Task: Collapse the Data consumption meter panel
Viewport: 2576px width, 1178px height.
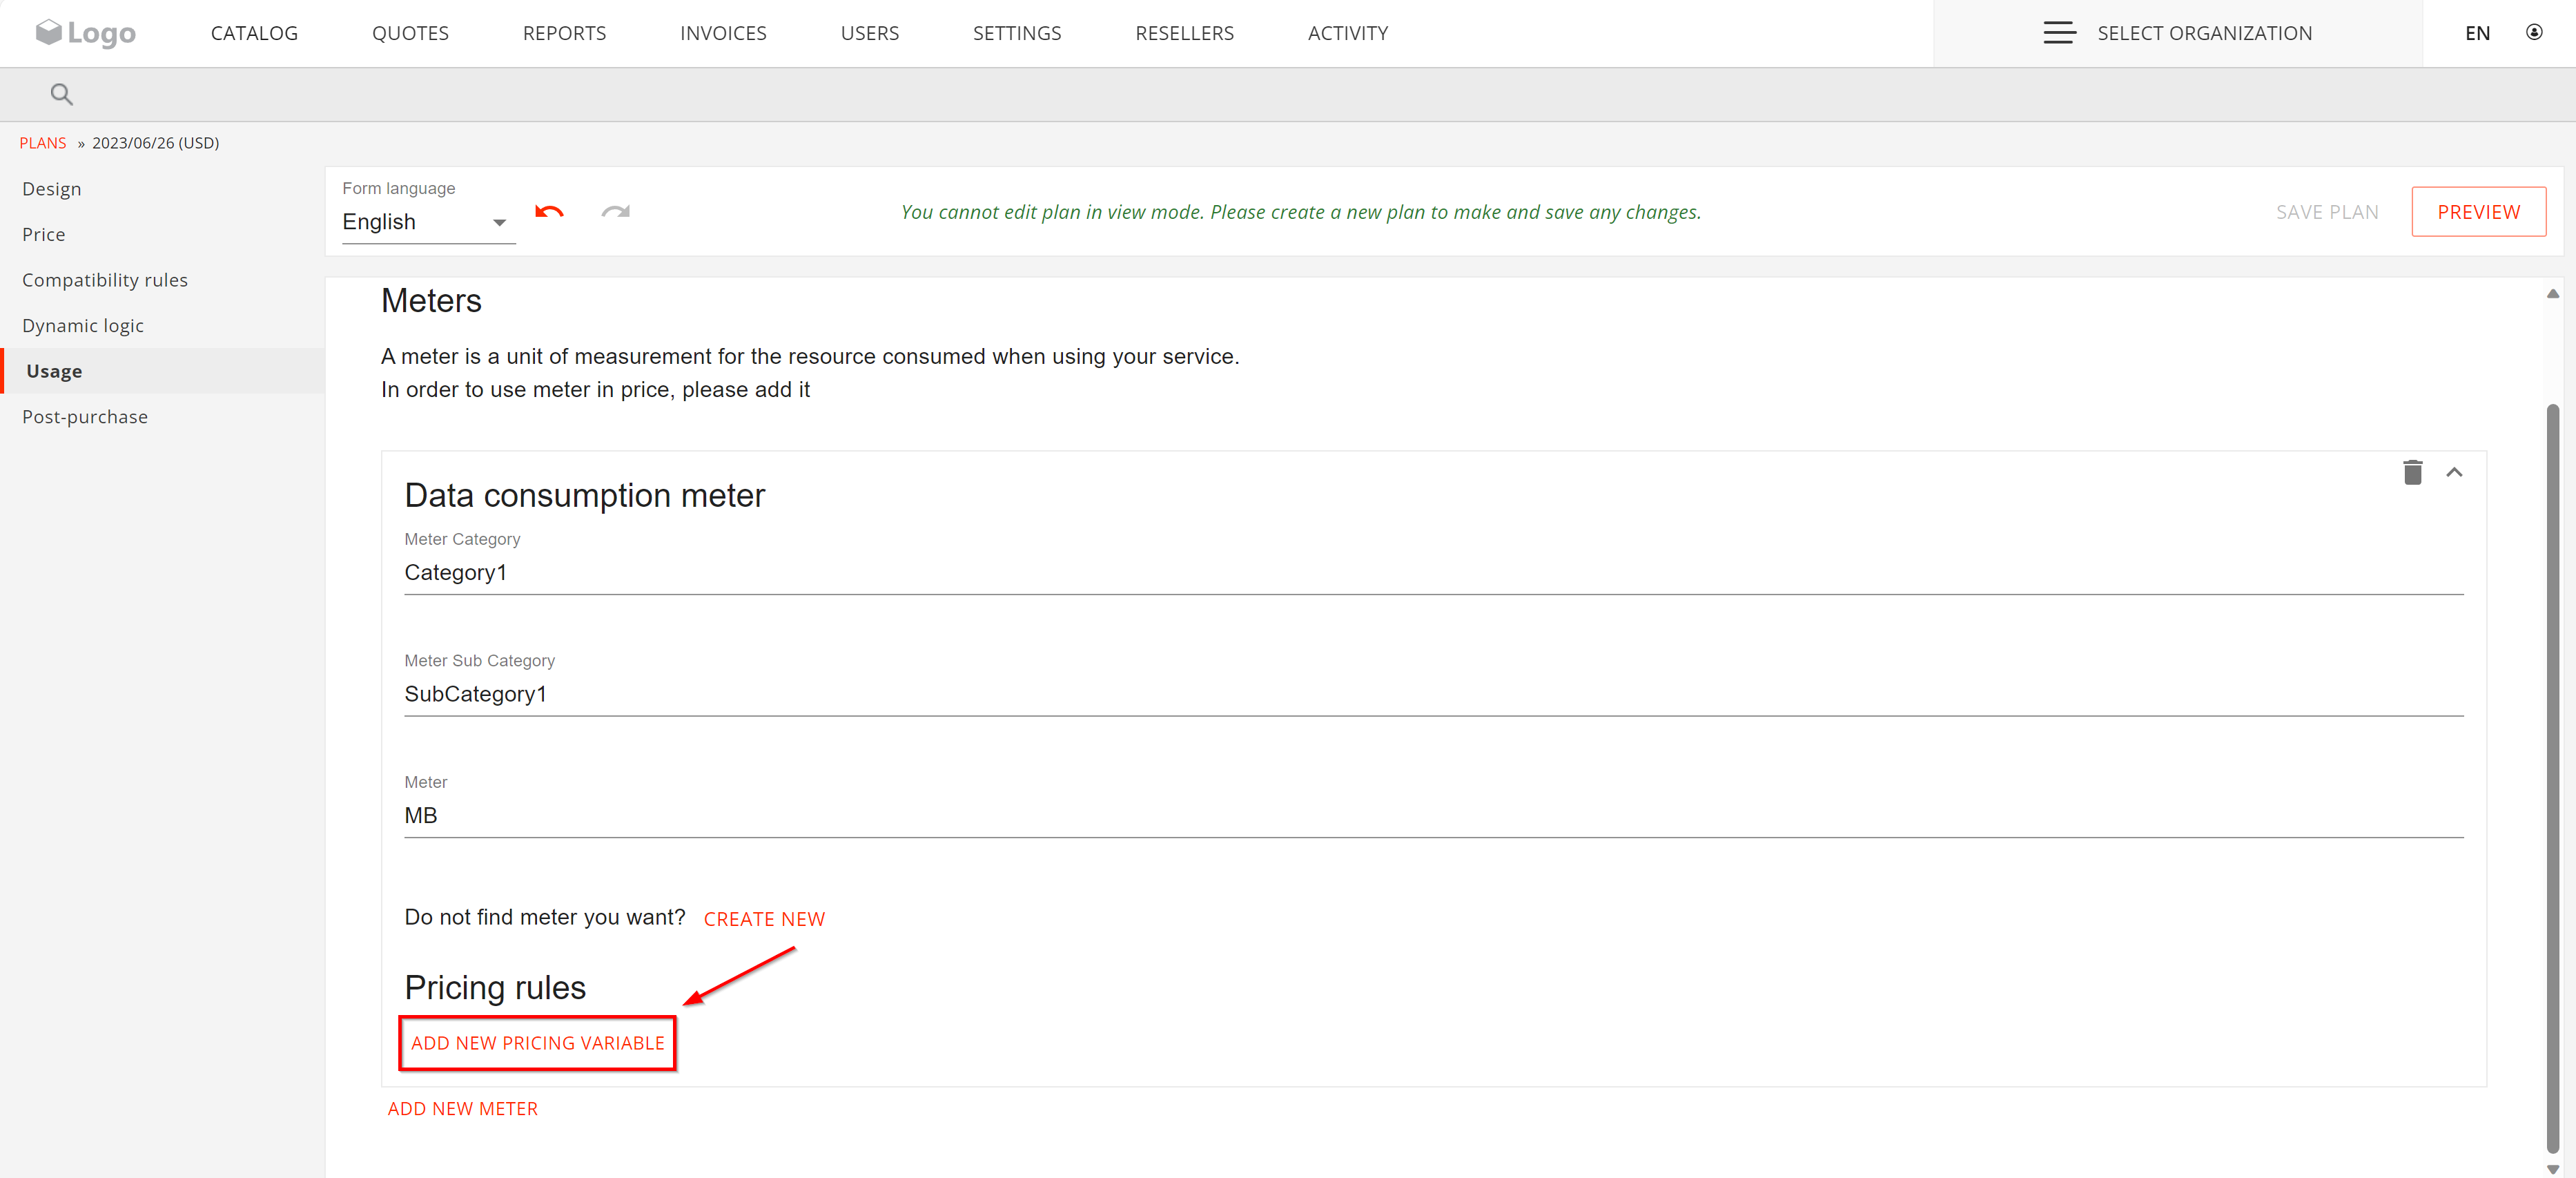Action: 2454,472
